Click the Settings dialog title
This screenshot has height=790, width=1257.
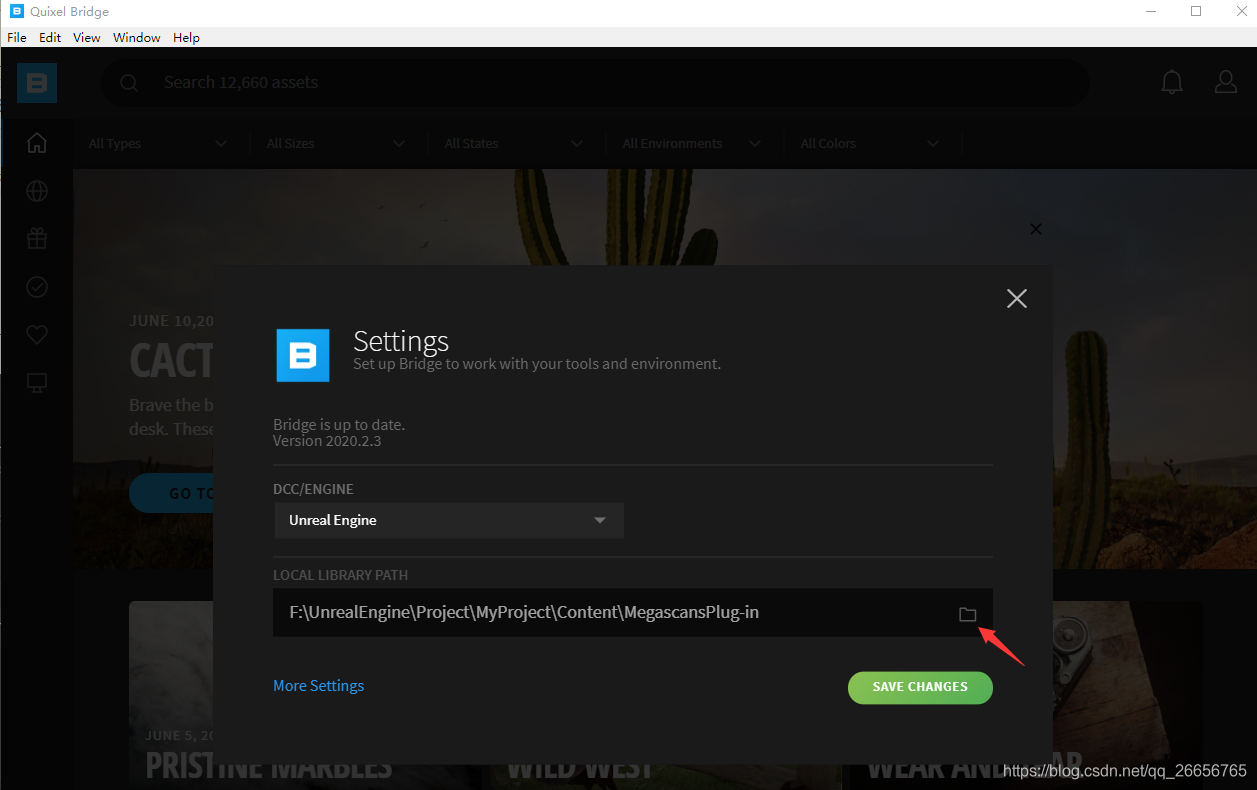click(x=401, y=341)
